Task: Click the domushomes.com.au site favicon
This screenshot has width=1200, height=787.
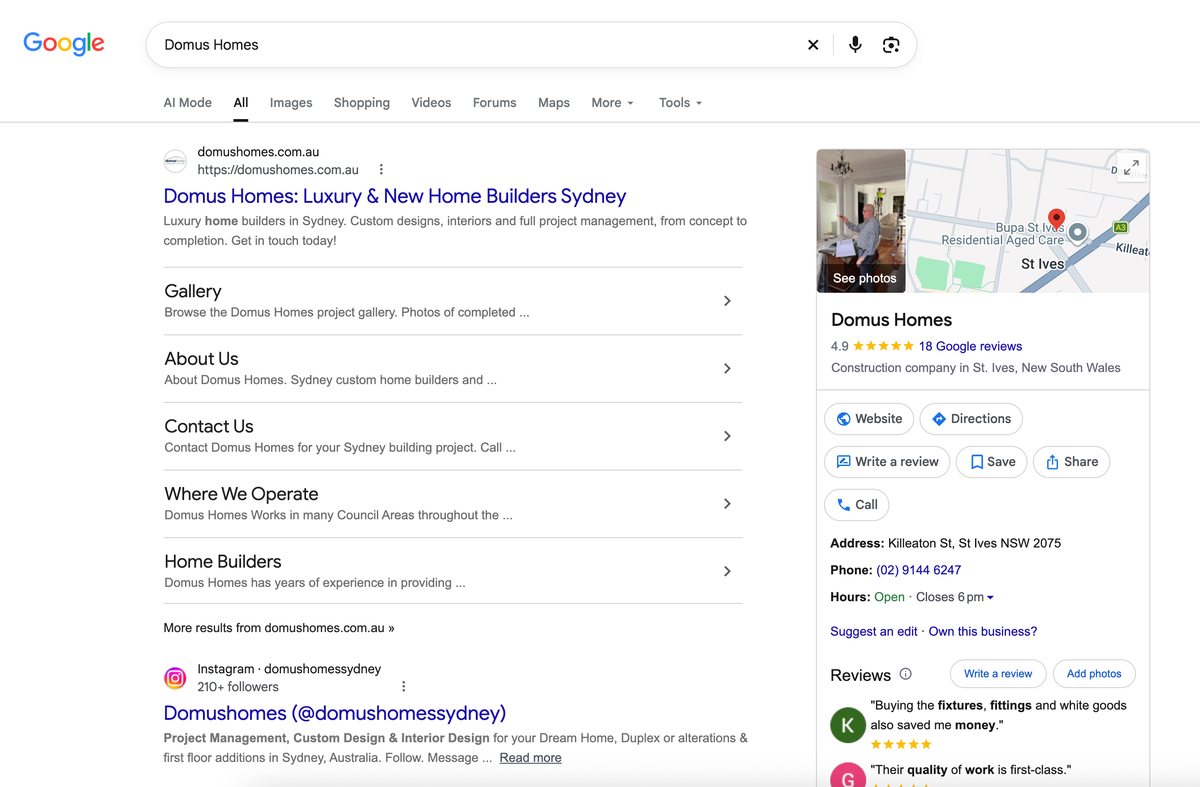Action: pos(175,161)
